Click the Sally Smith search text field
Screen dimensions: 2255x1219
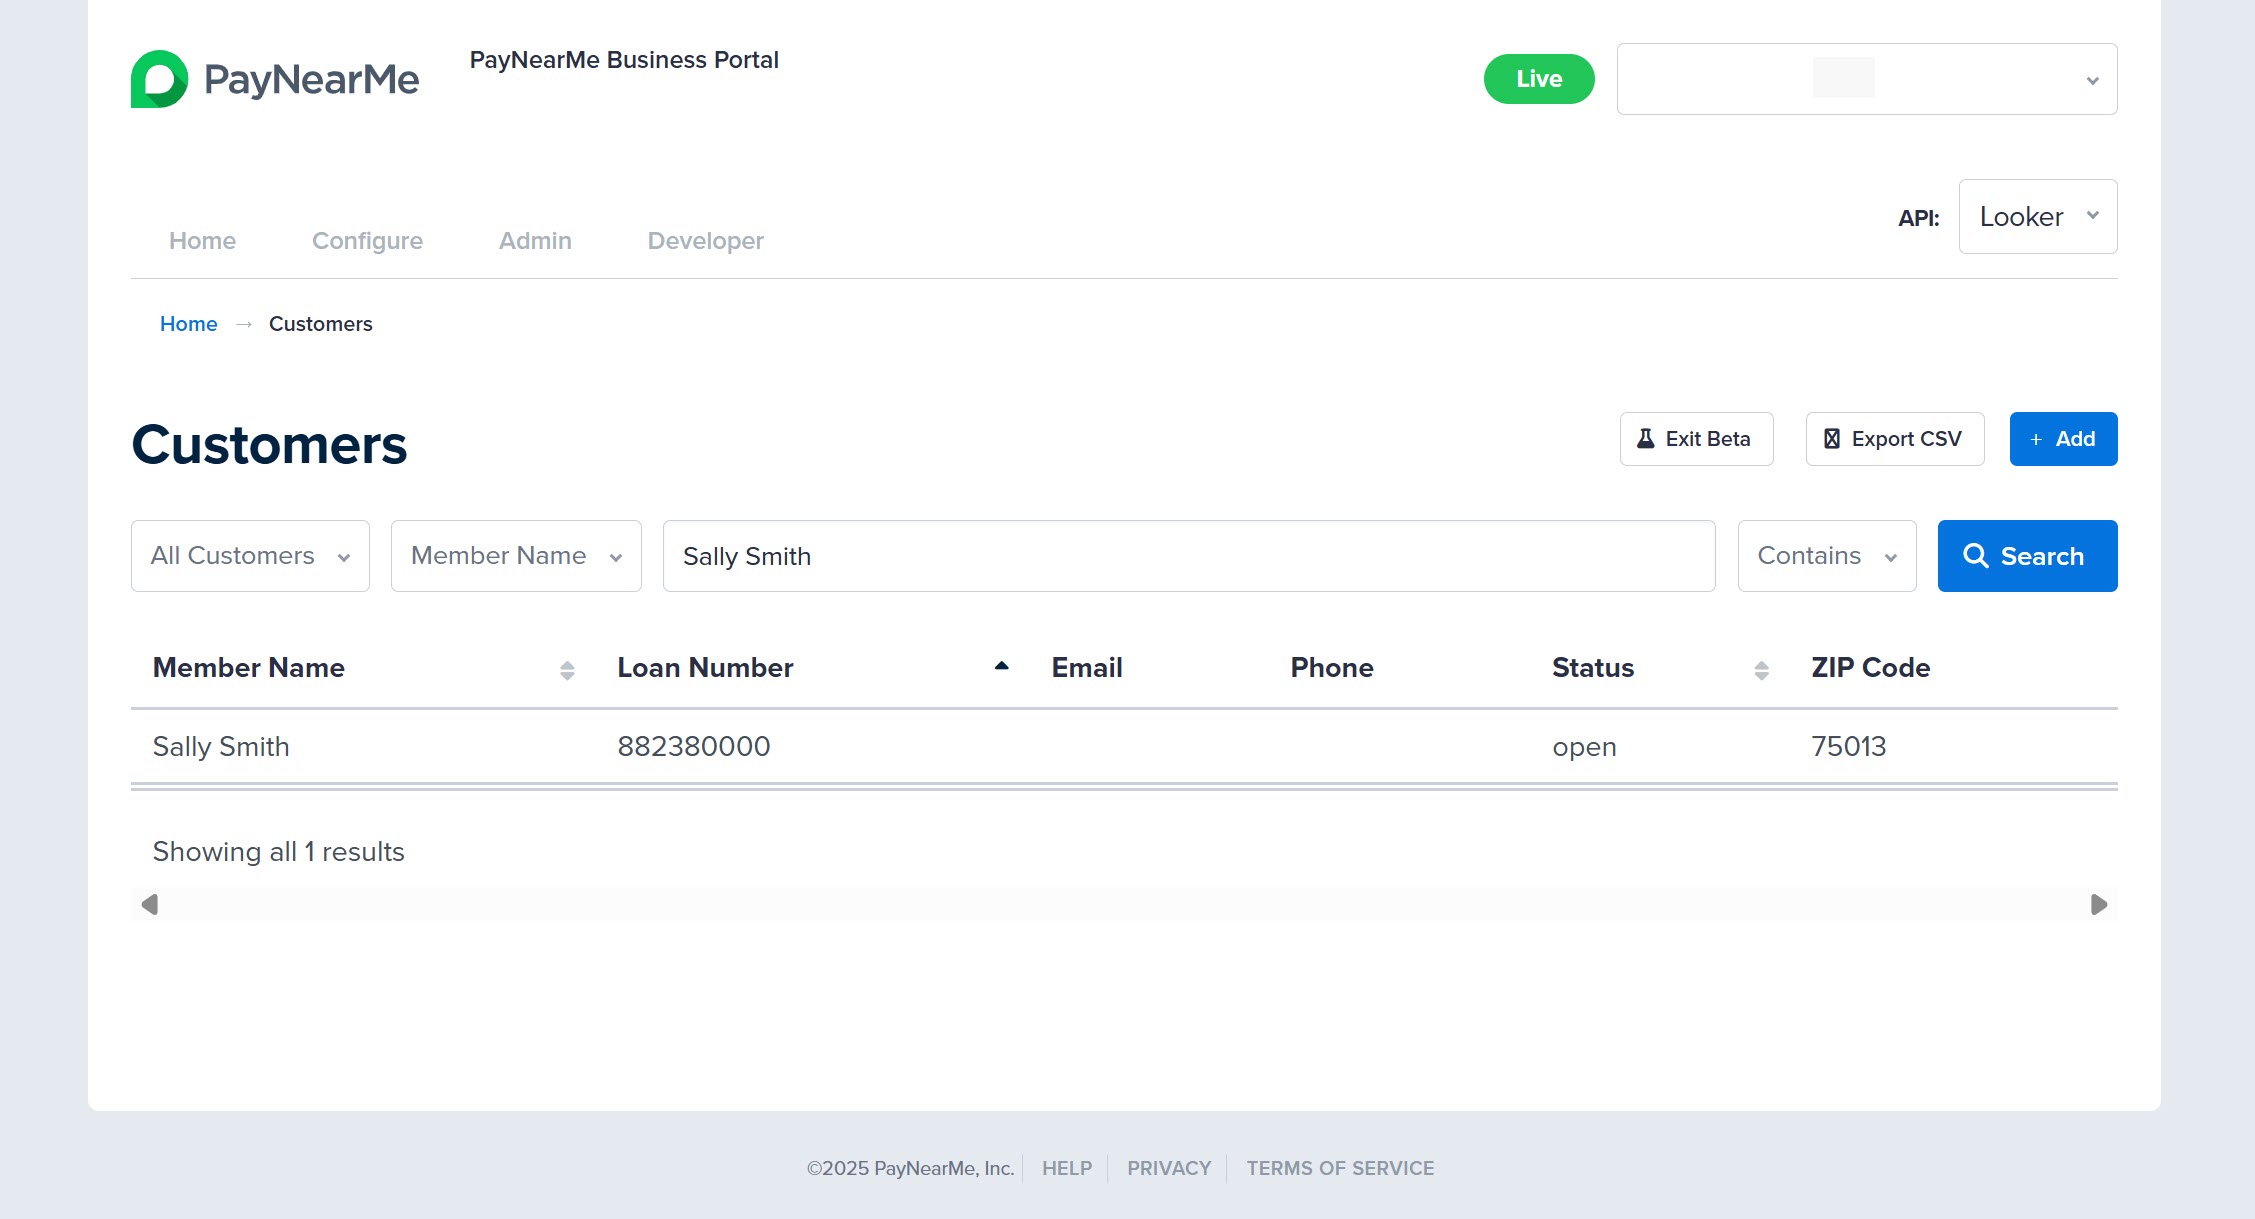(x=1188, y=556)
